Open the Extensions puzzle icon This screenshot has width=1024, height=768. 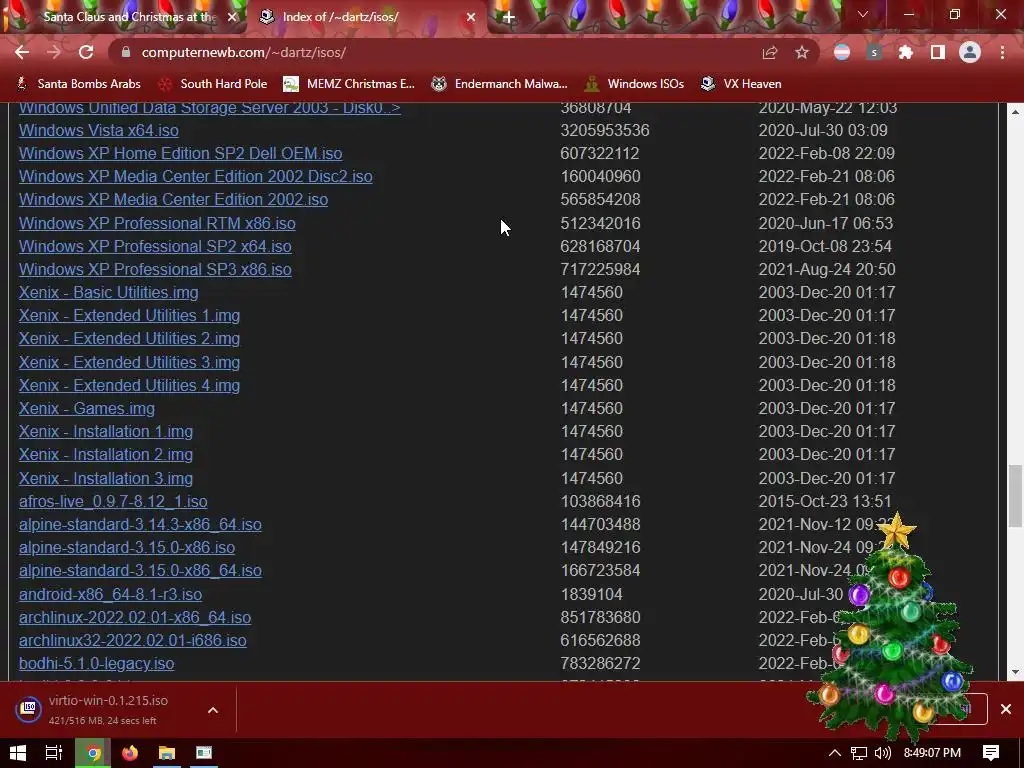[x=906, y=52]
